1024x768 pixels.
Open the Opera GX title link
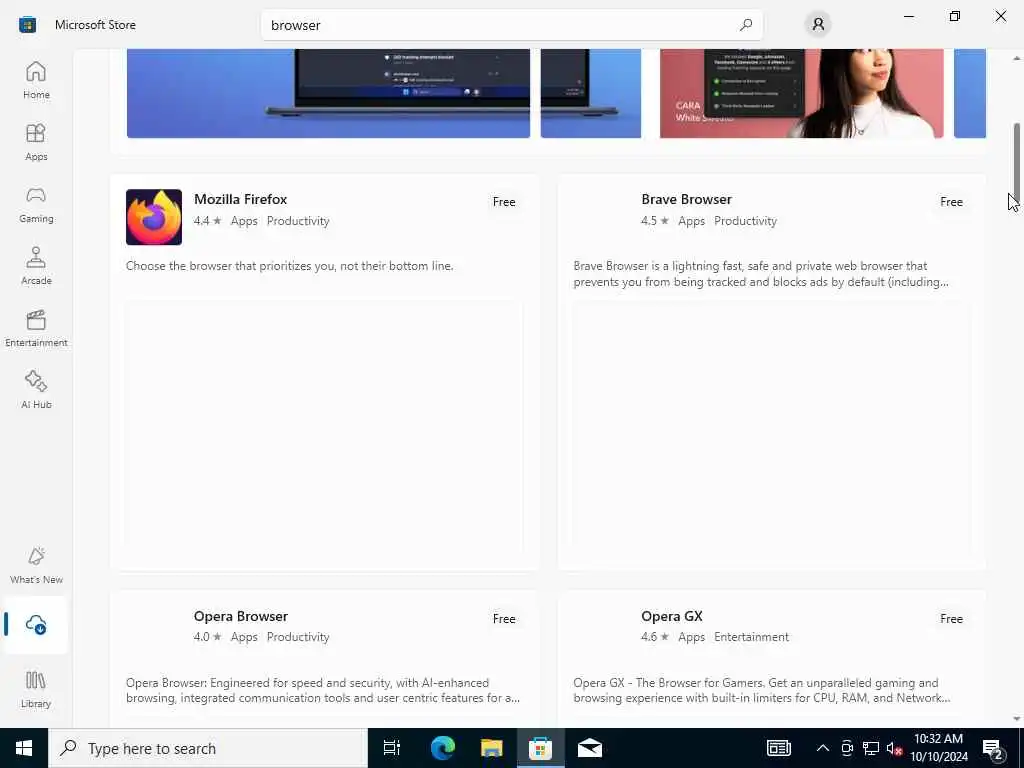coord(672,616)
